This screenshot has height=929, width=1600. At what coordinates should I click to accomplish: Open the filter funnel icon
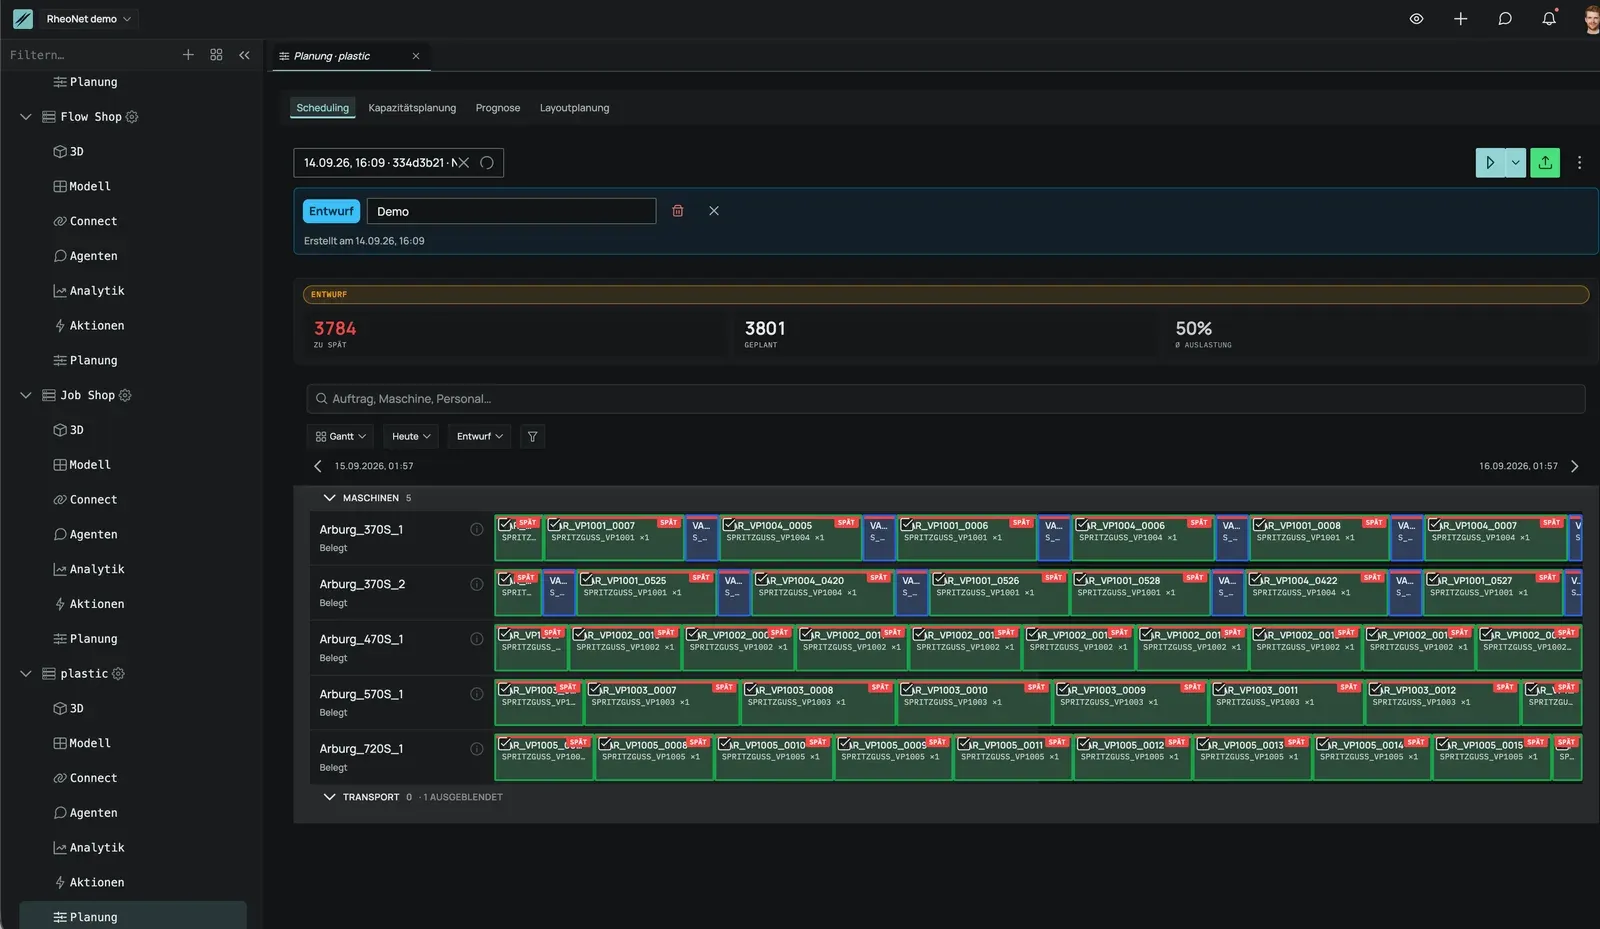(x=533, y=437)
